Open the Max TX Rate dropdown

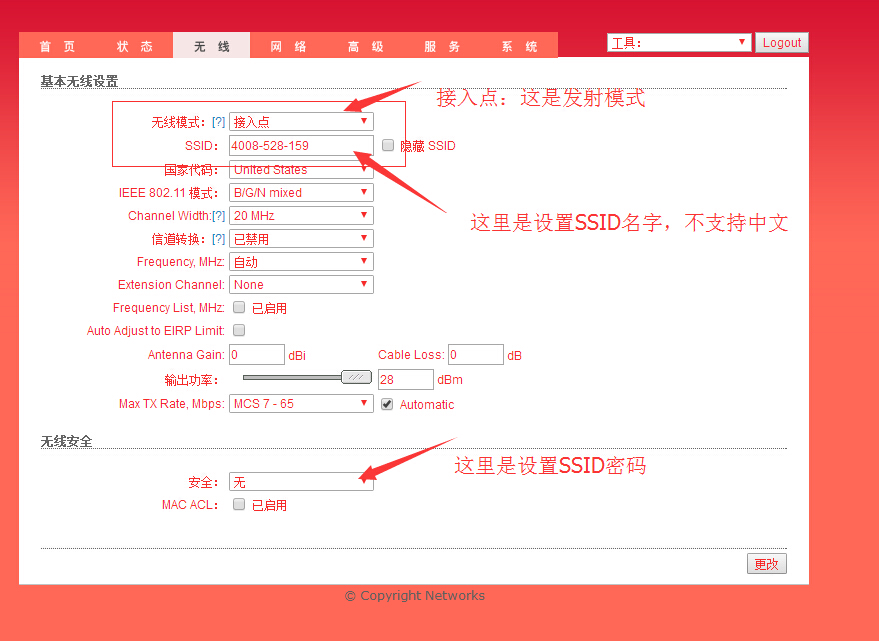pos(301,404)
